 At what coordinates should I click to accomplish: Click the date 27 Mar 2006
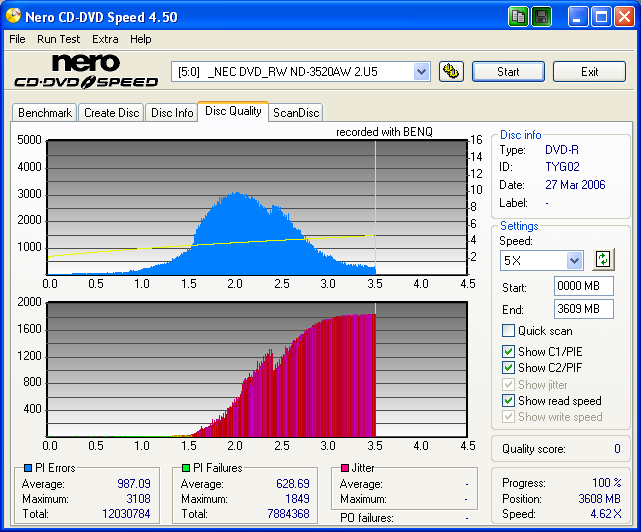(x=575, y=185)
